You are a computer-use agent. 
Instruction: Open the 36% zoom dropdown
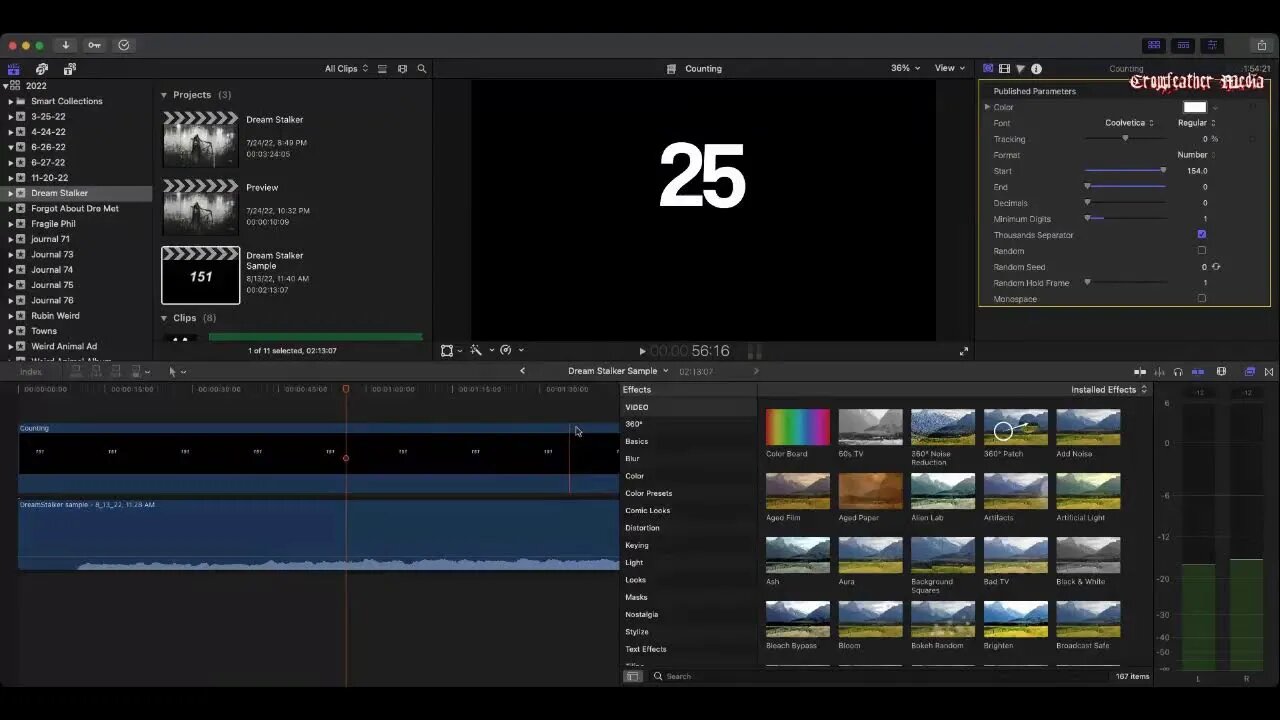905,68
